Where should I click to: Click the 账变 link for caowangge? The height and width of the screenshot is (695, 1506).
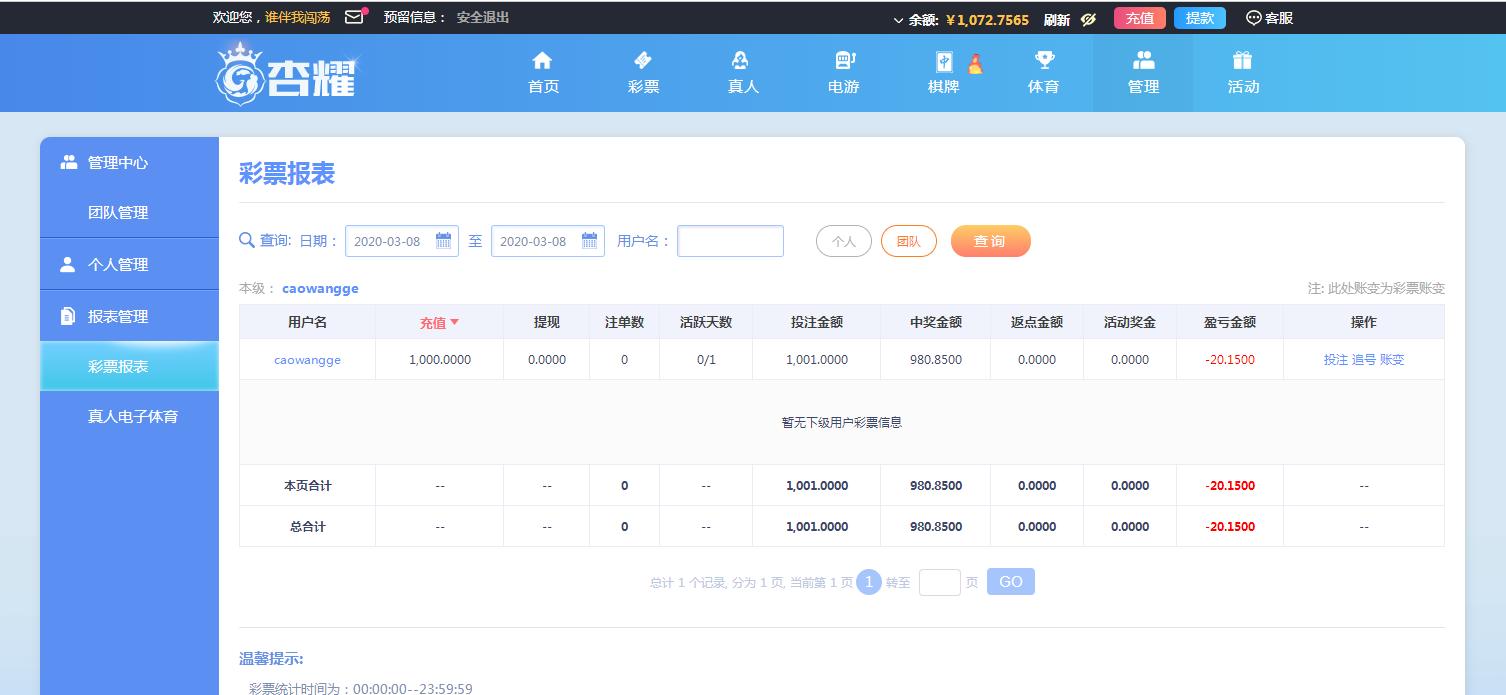click(x=1392, y=360)
